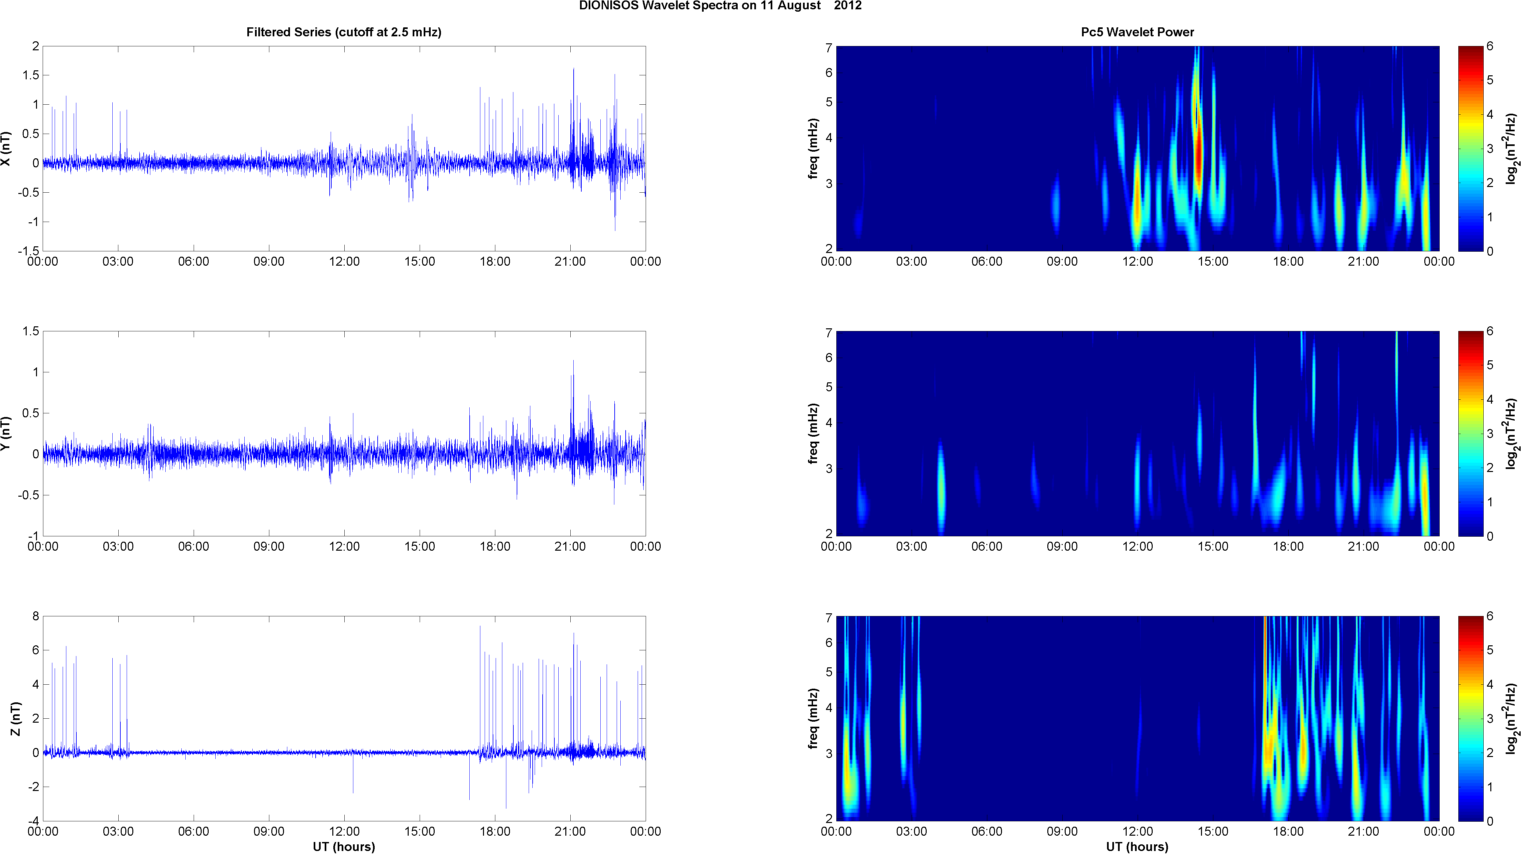Click the 18:00 tick under the Z series plot
Screen dimensions: 1521x854
(495, 832)
